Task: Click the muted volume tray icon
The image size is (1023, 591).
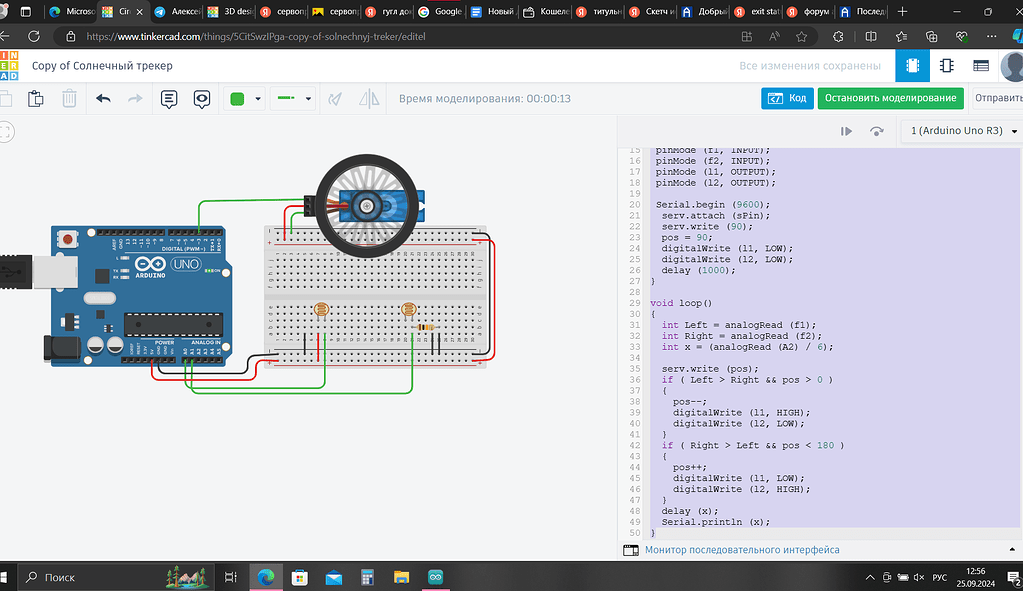Action: [919, 577]
